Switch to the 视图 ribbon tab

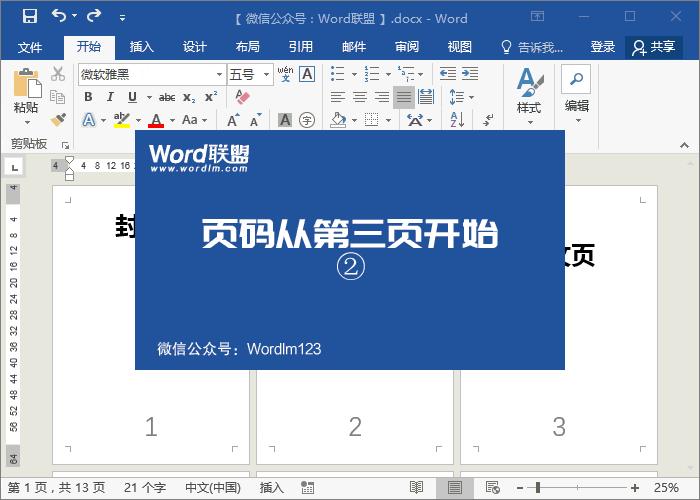460,46
